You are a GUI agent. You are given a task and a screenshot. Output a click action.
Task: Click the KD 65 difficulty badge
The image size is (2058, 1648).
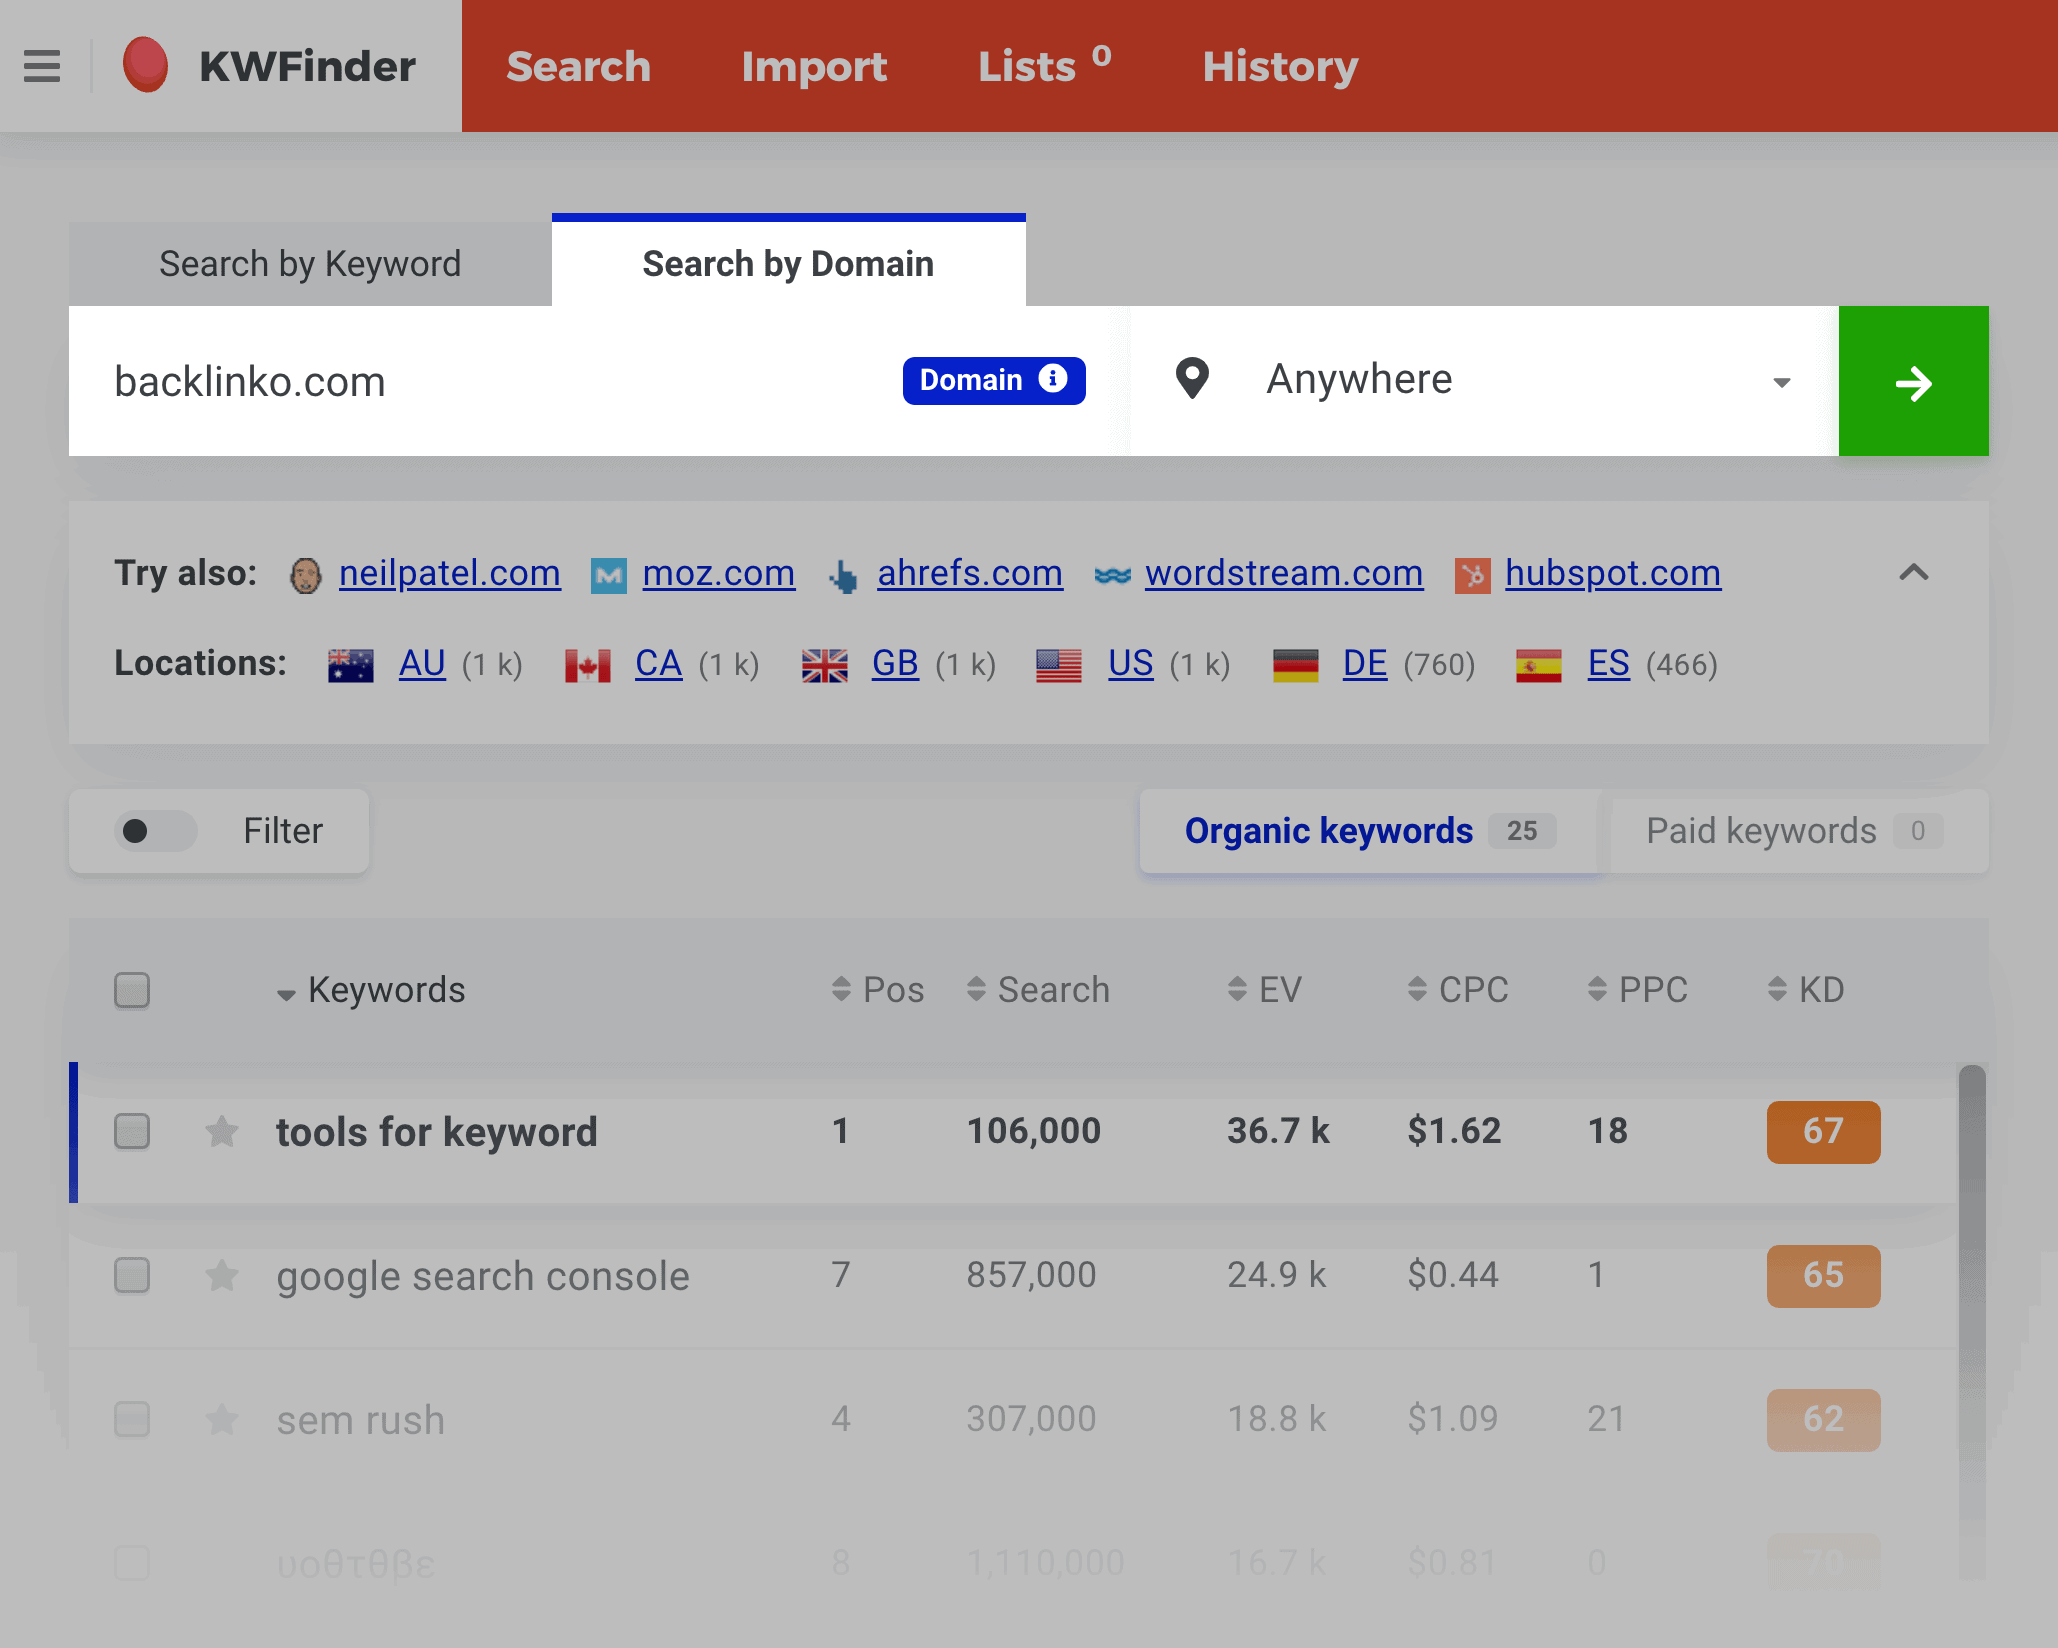pos(1823,1276)
